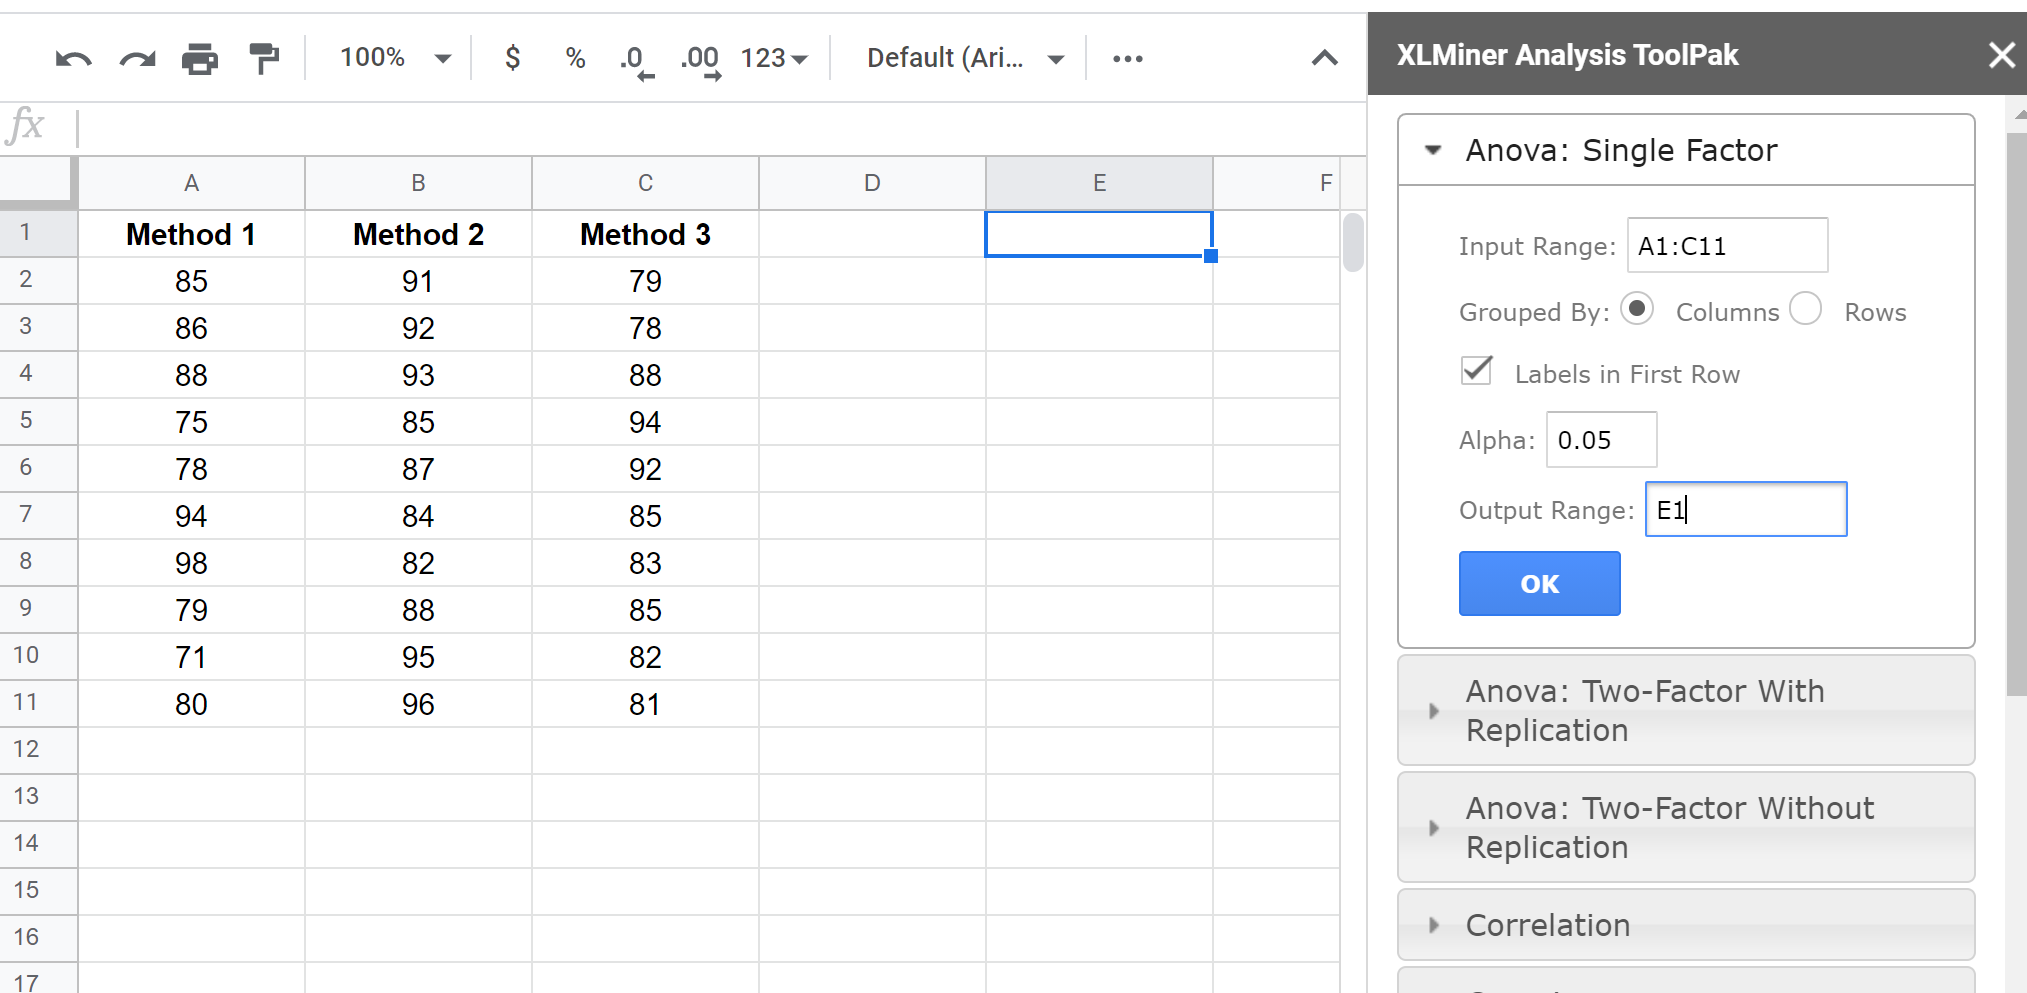
Task: Select the Paint format tool
Action: click(x=264, y=59)
